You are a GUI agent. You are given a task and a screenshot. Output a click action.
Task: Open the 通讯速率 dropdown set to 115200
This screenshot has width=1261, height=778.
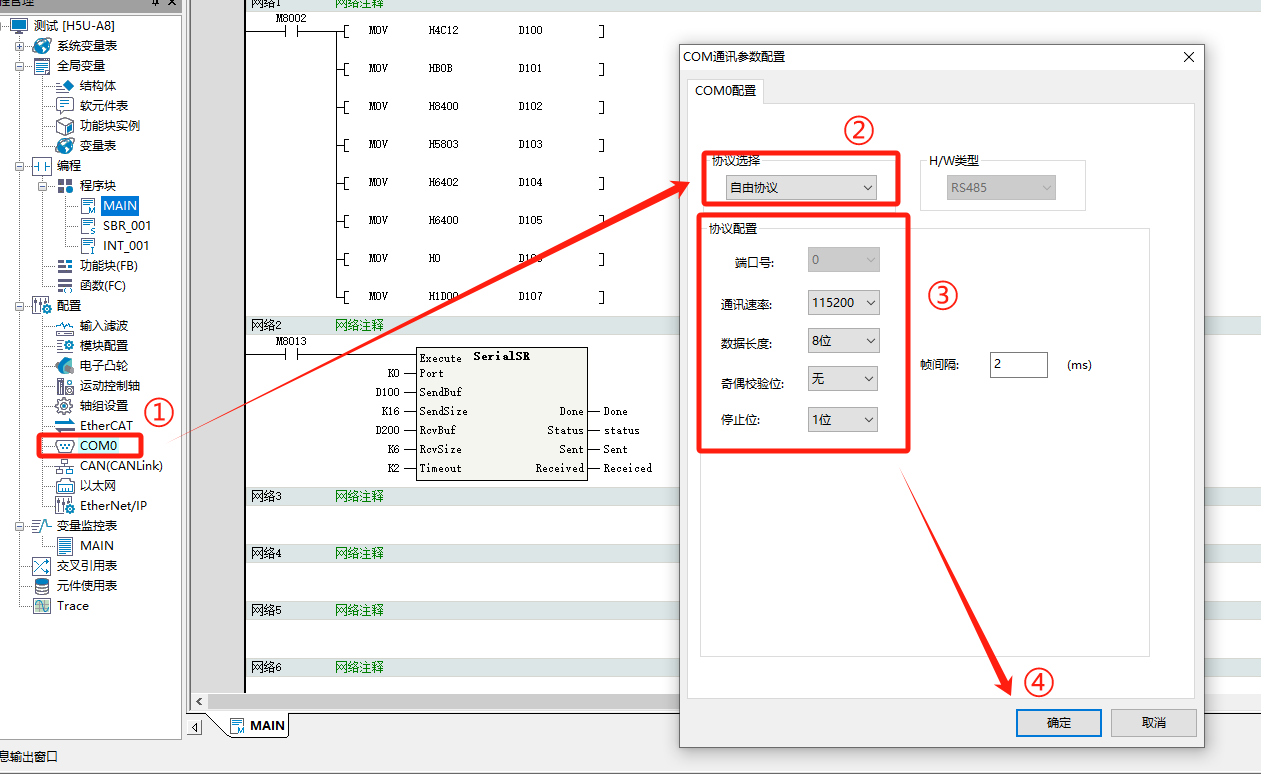(x=843, y=303)
